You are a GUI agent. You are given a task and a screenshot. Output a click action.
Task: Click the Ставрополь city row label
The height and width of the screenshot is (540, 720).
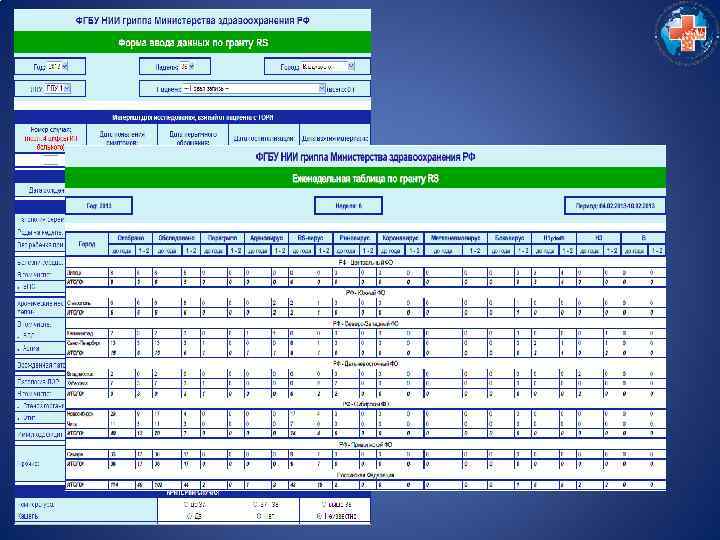[x=79, y=303]
